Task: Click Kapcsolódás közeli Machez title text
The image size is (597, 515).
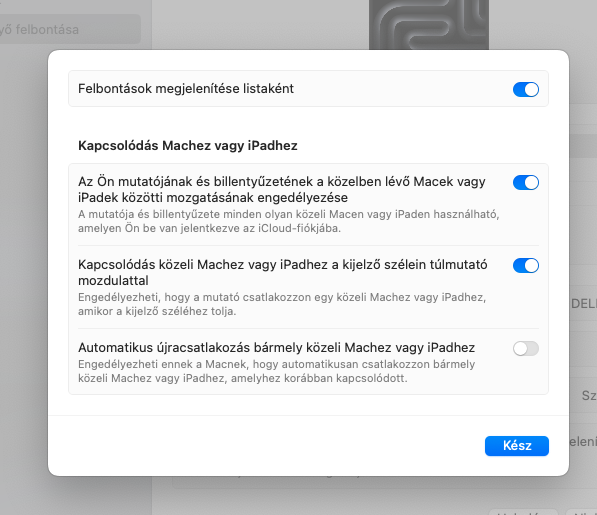Action: tap(283, 273)
